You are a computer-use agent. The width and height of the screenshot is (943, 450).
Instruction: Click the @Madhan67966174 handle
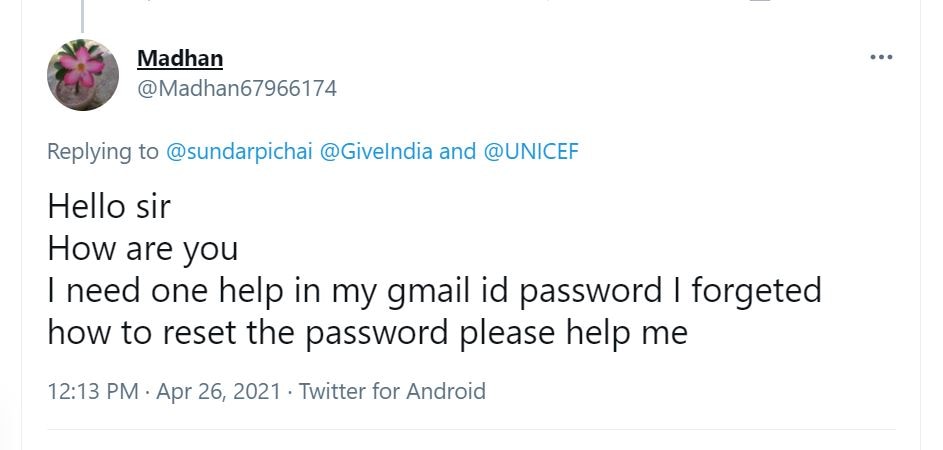pos(236,88)
